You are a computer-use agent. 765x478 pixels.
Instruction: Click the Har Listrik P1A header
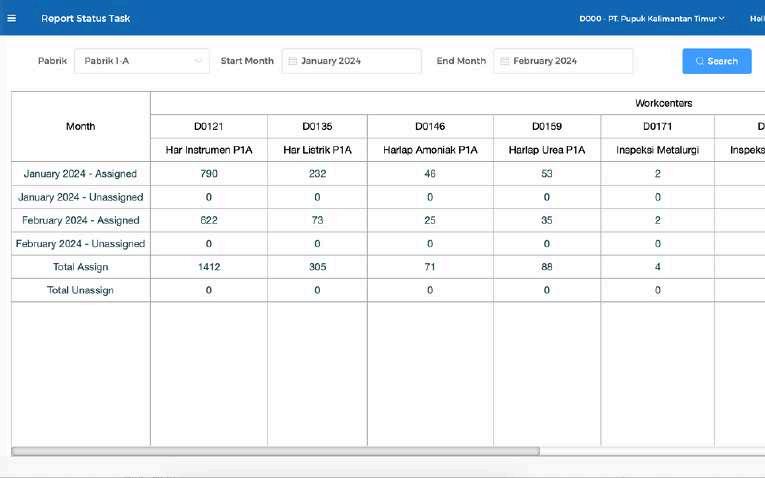(317, 150)
